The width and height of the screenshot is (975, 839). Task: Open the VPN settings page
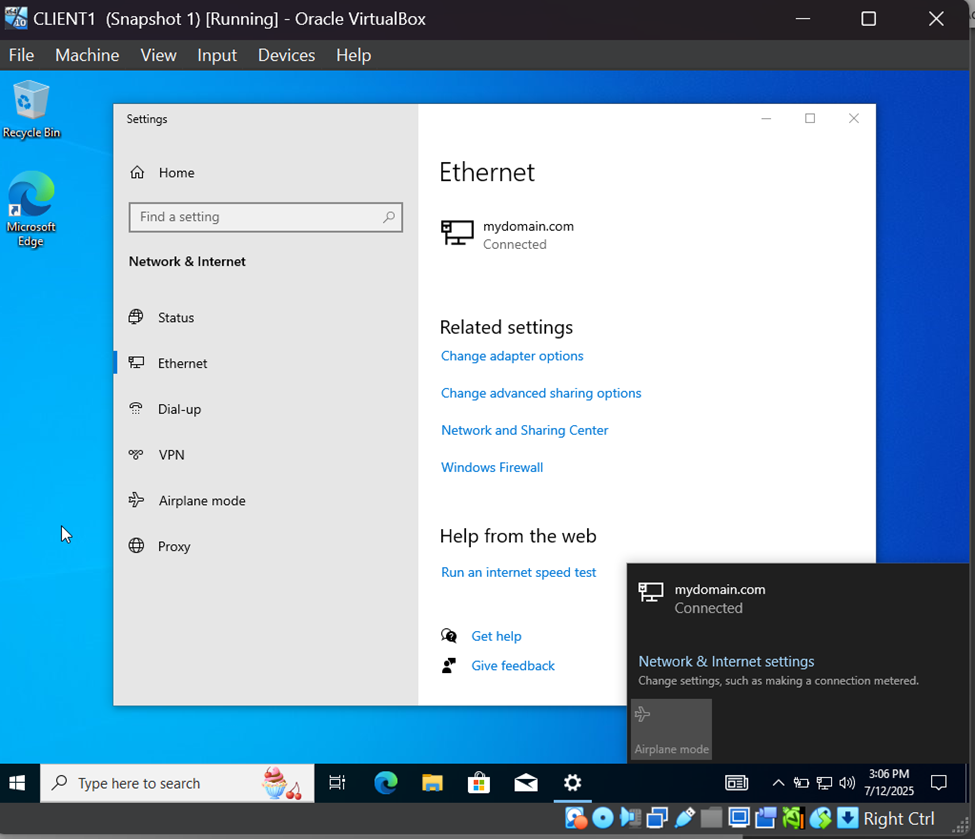click(157, 455)
